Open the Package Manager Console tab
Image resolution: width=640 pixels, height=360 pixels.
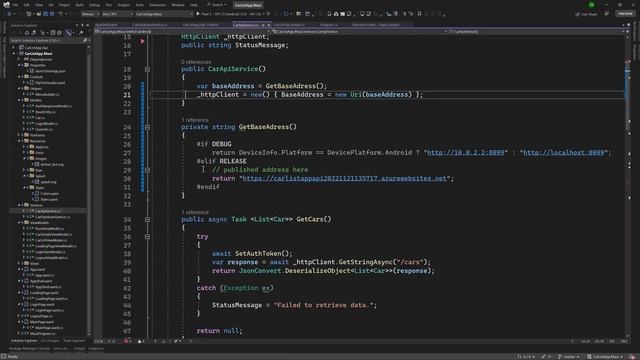(29, 349)
